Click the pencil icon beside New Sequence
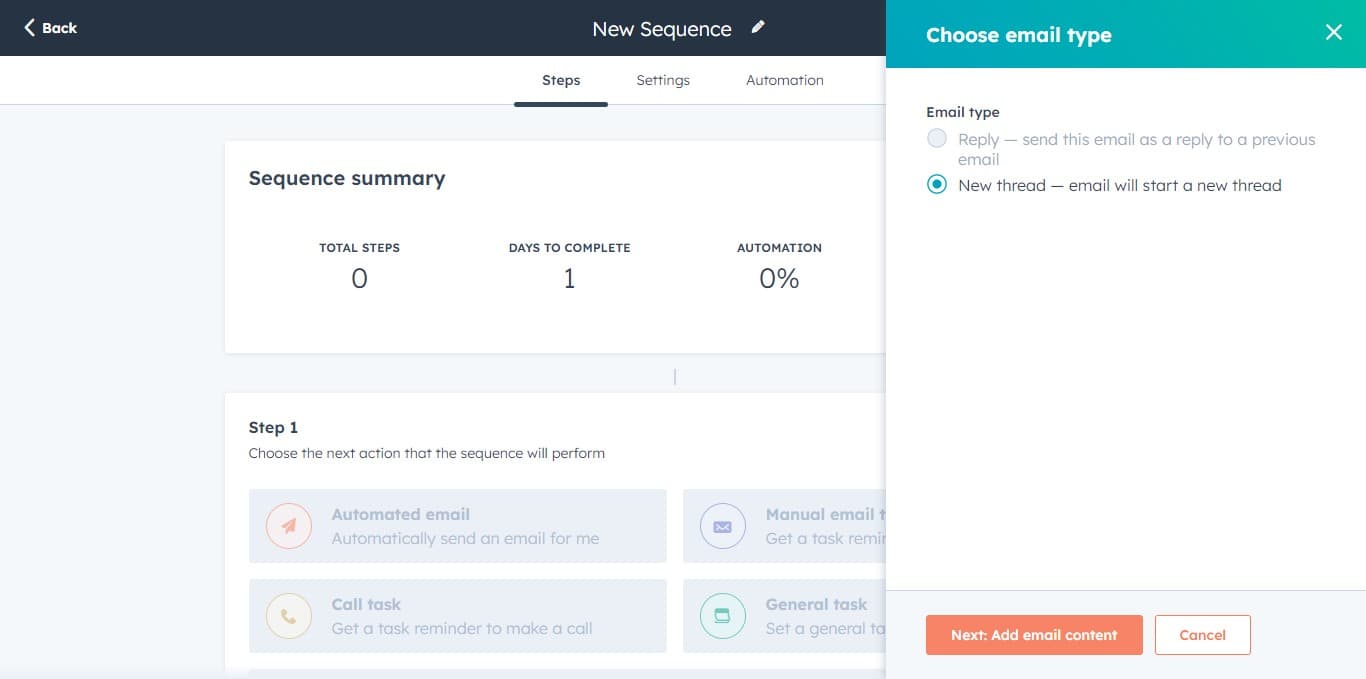The width and height of the screenshot is (1366, 679). click(x=758, y=28)
